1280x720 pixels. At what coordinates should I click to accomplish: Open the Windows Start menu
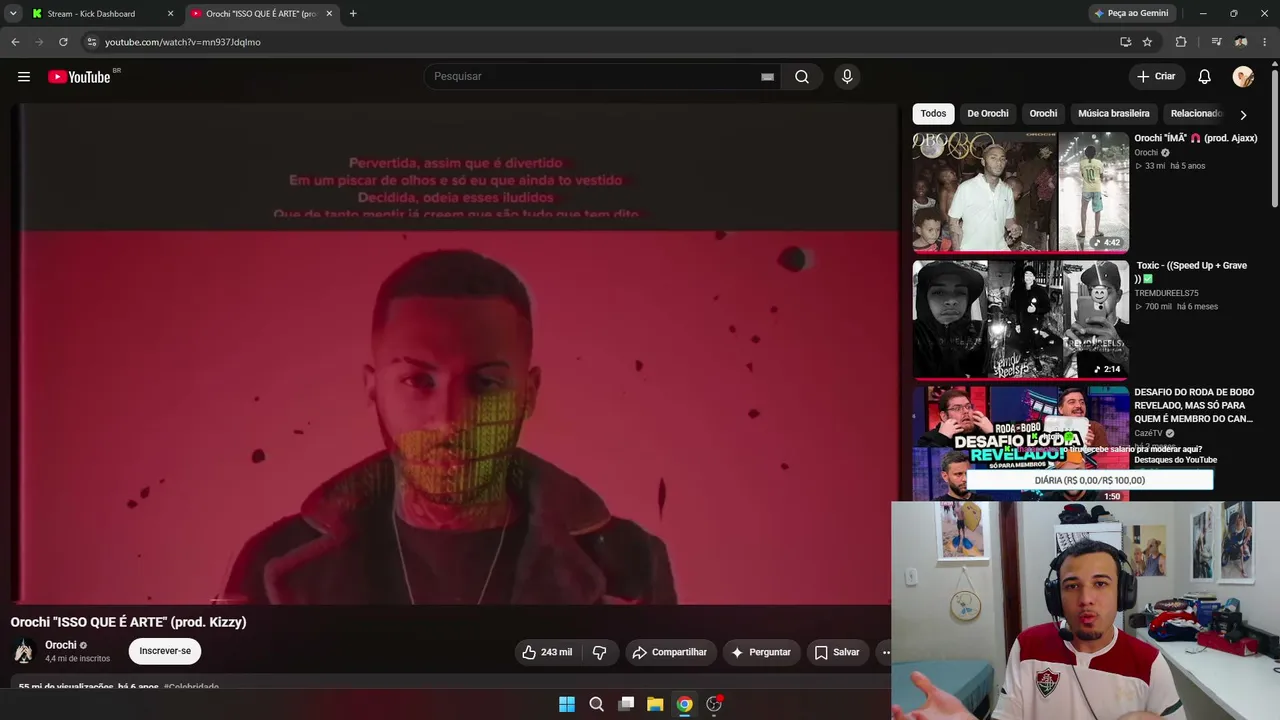(x=567, y=704)
